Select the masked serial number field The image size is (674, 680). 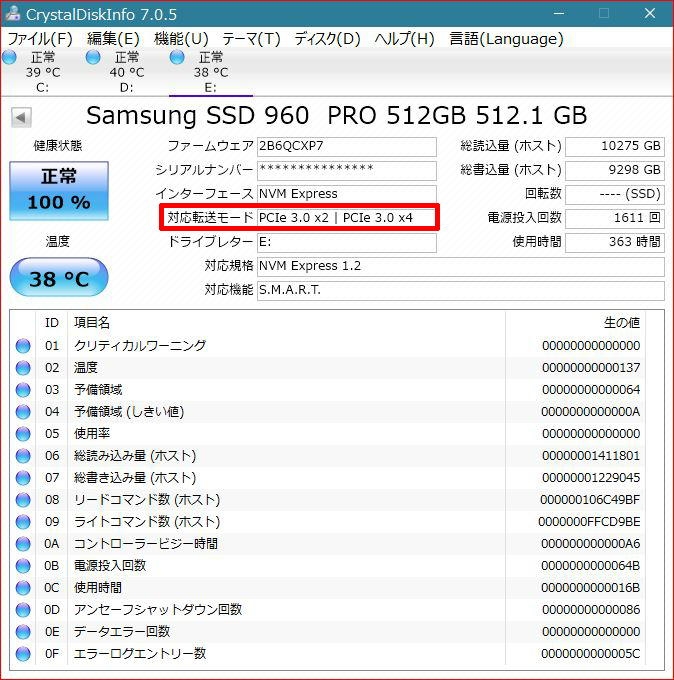coord(347,170)
